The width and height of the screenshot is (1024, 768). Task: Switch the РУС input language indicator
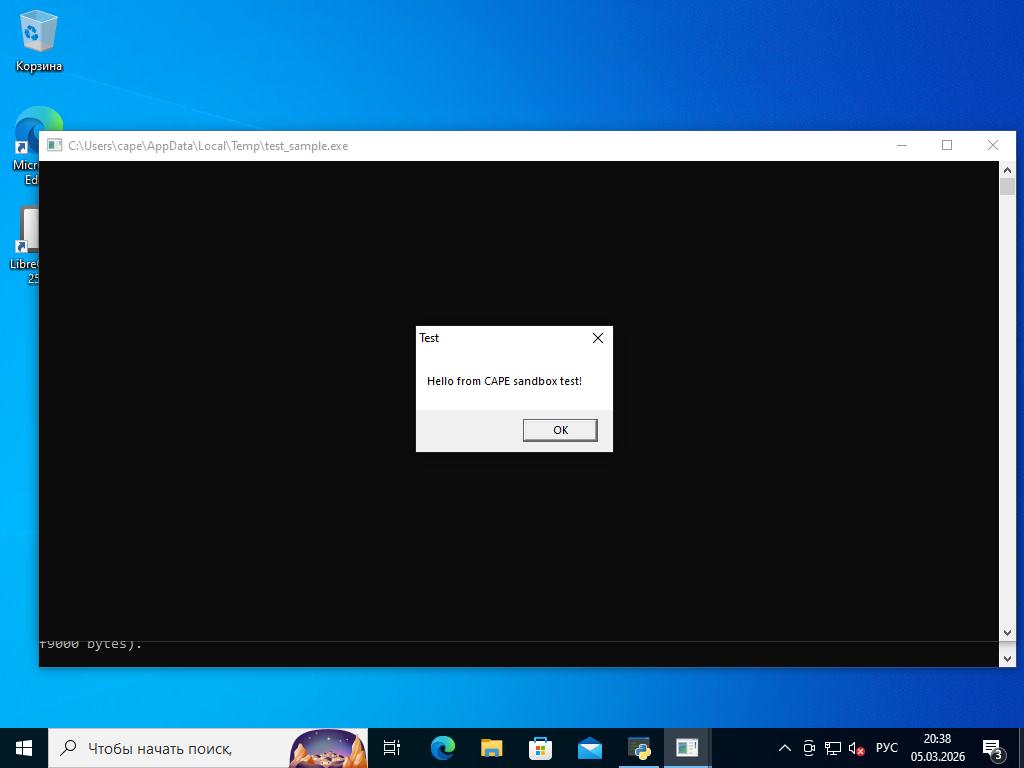point(886,748)
